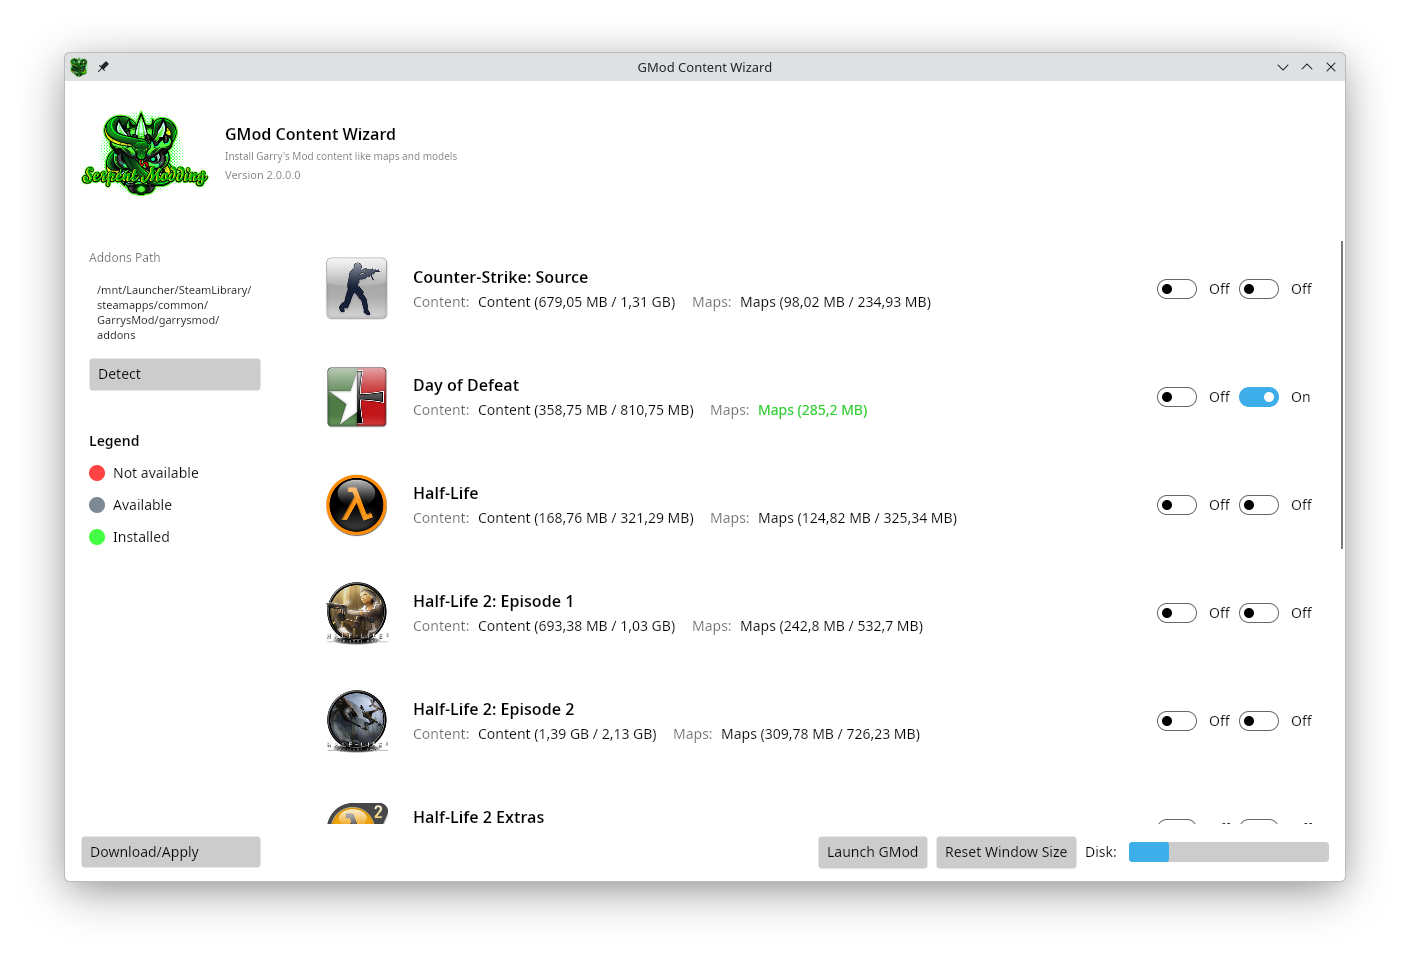Viewport: 1410px width, 958px height.
Task: Click the green Installed legend dot
Action: [97, 537]
